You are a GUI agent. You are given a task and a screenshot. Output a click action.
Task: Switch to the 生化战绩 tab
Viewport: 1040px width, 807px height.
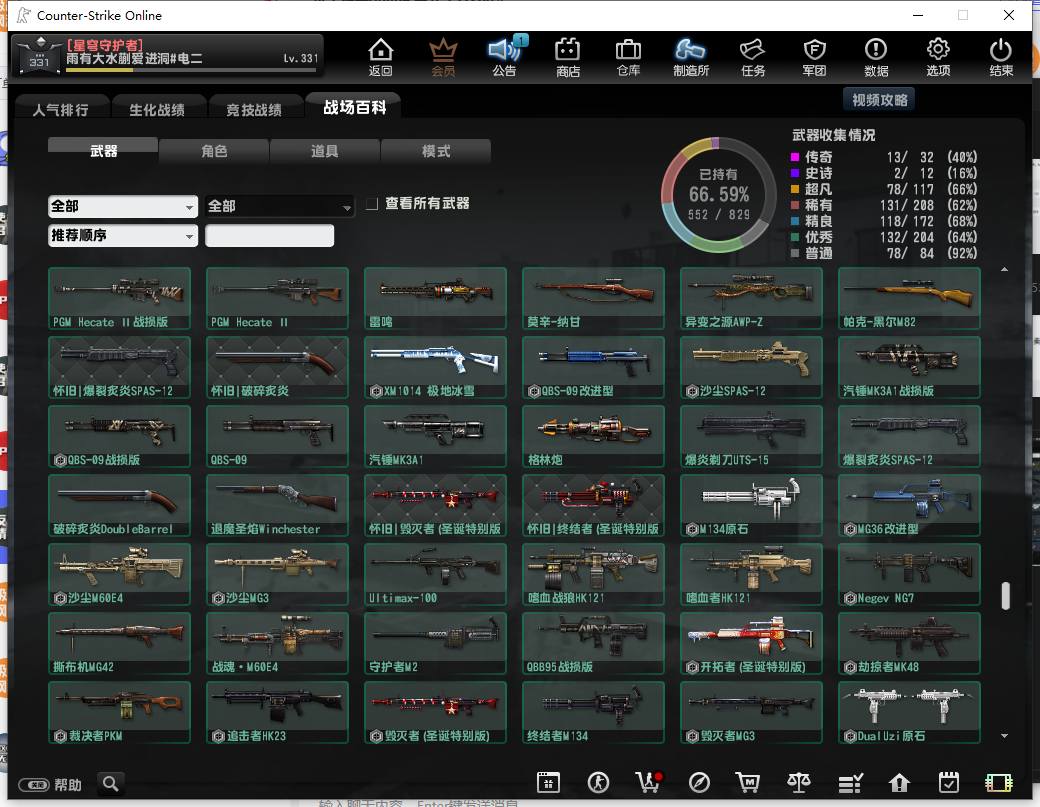[157, 109]
